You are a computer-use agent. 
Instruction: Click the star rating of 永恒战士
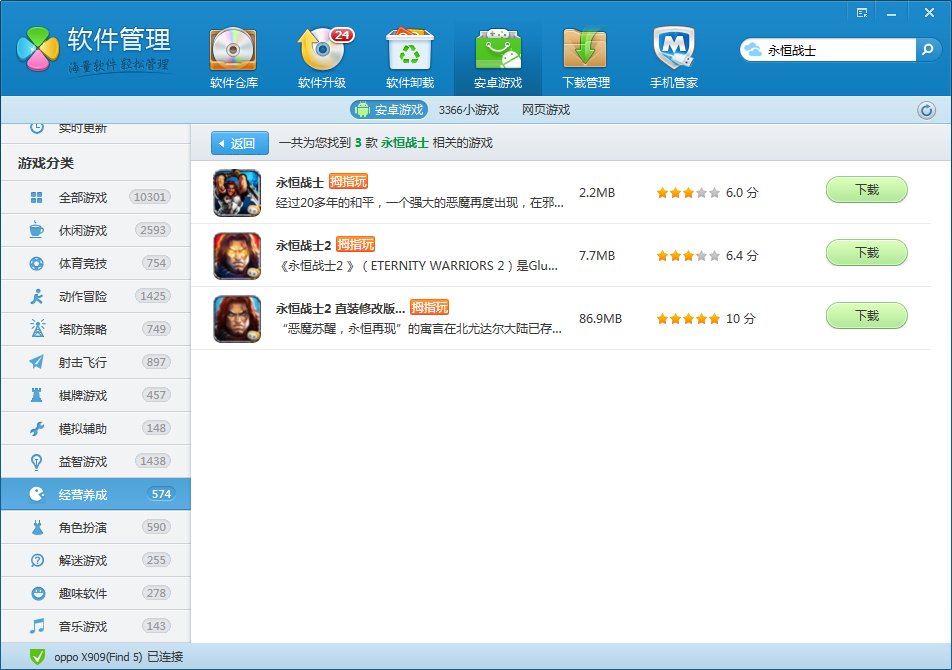[x=688, y=193]
